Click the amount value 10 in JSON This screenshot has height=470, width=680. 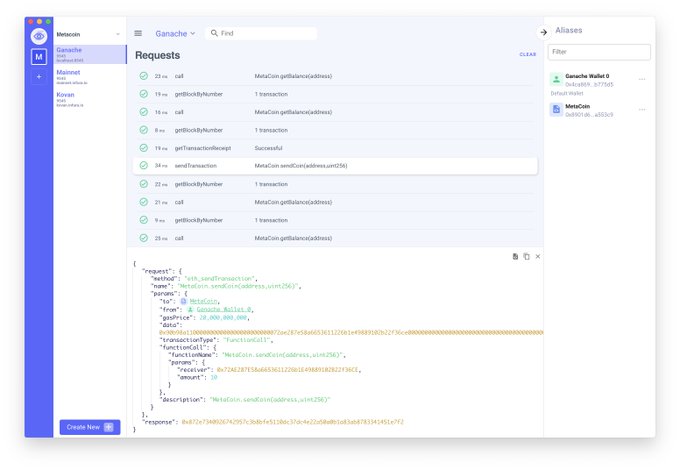[214, 377]
